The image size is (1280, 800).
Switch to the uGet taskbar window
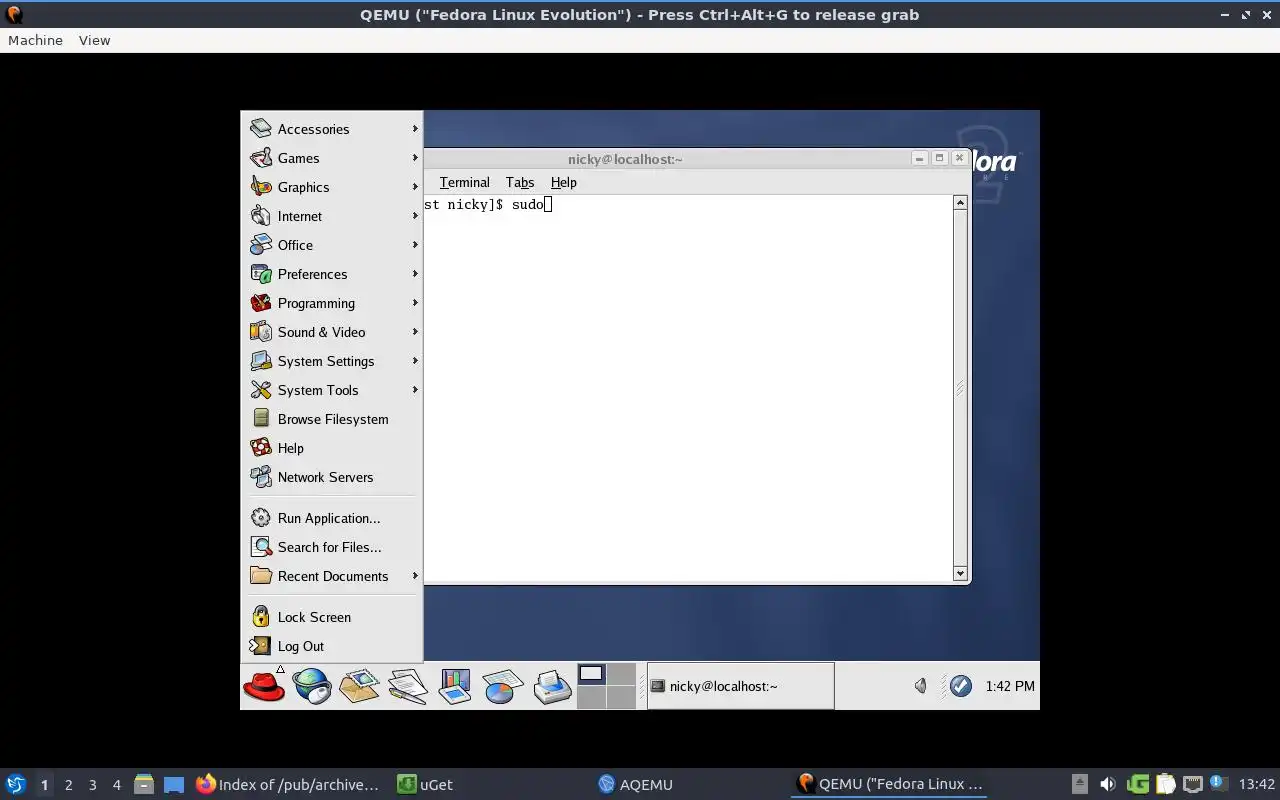pyautogui.click(x=426, y=784)
